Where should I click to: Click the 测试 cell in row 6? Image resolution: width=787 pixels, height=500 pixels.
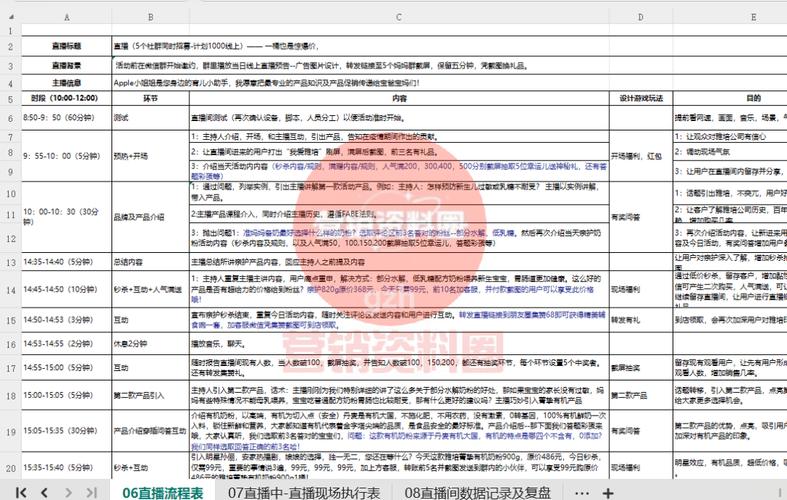150,118
